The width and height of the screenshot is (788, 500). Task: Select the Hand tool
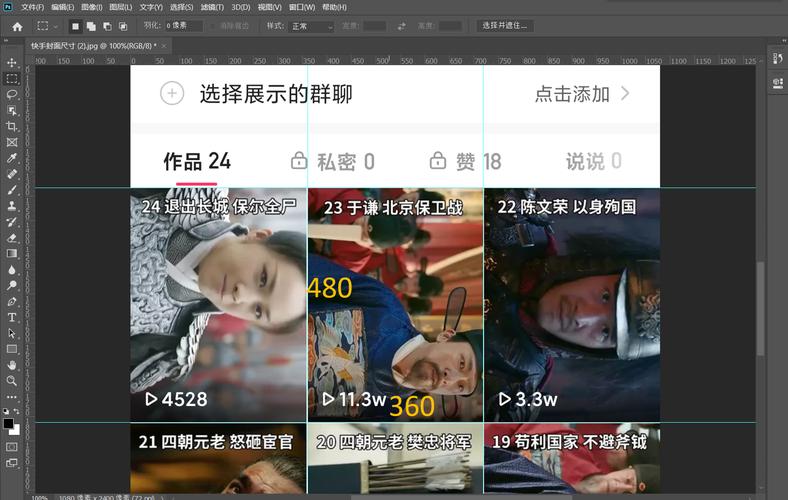coord(12,365)
